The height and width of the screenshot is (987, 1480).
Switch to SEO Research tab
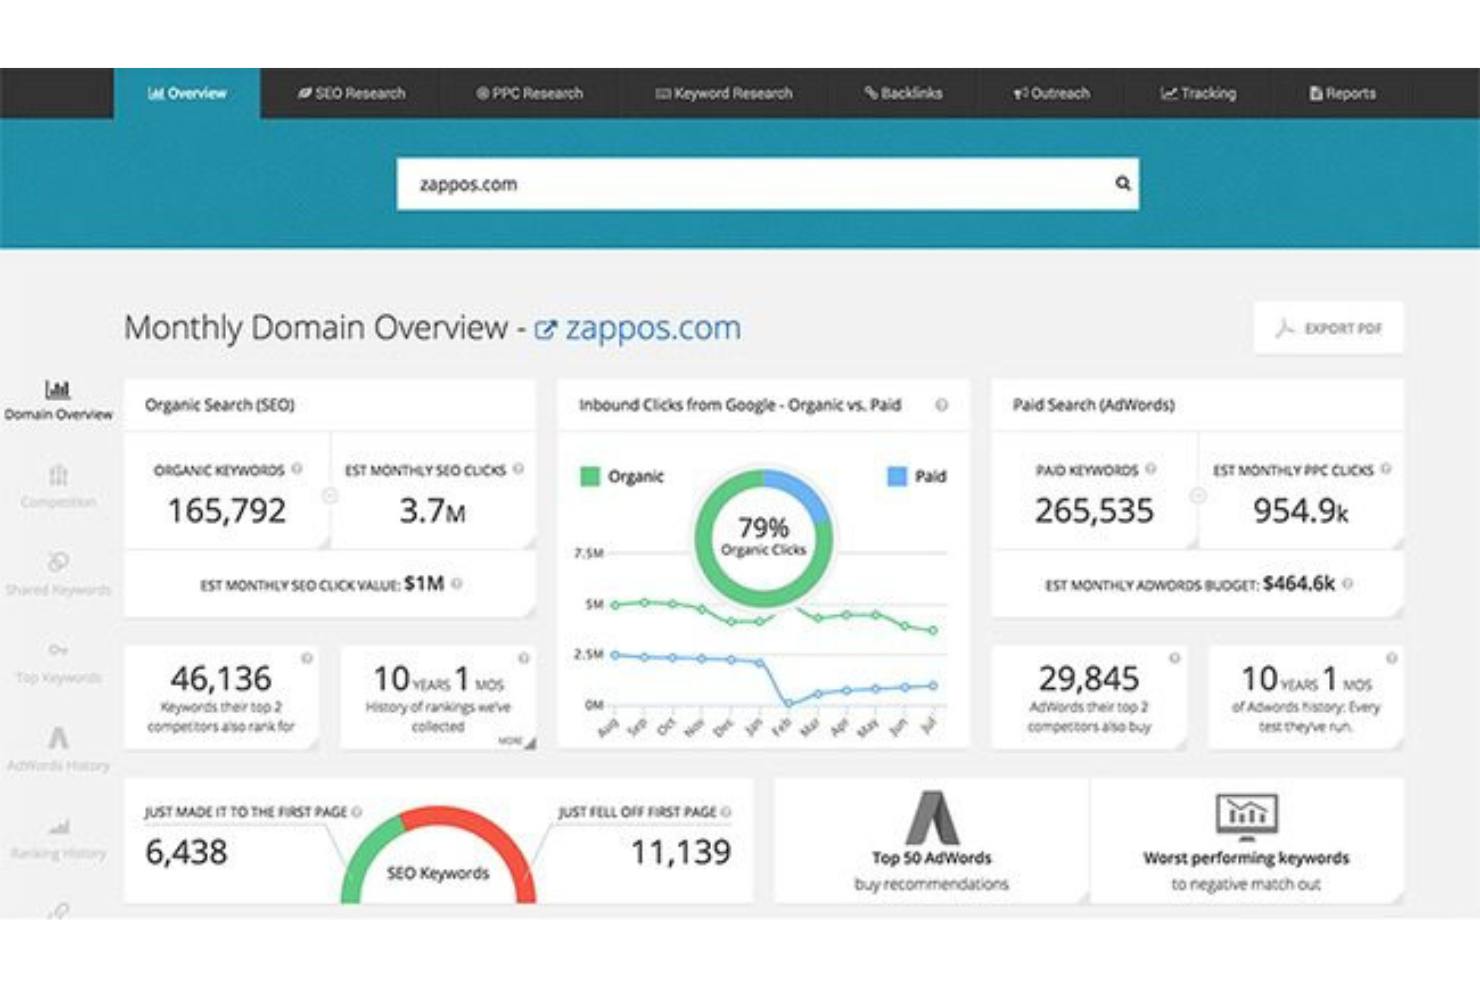pos(351,93)
